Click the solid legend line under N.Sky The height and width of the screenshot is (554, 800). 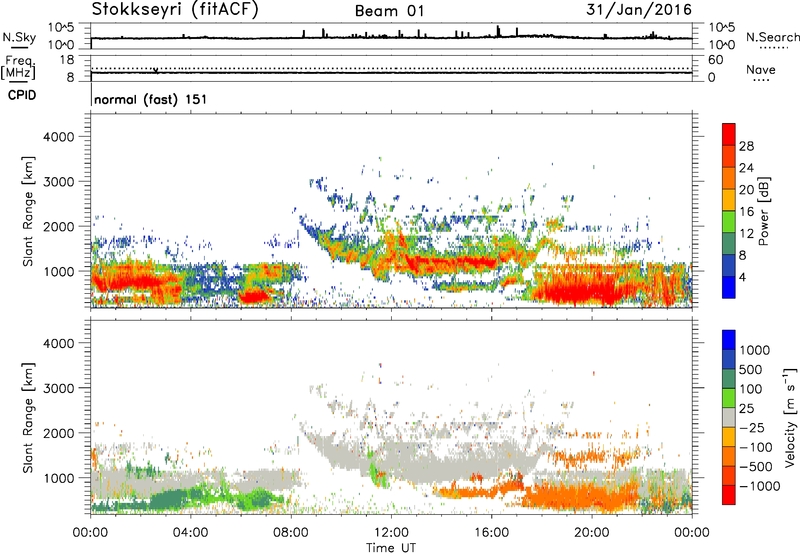pyautogui.click(x=19, y=48)
